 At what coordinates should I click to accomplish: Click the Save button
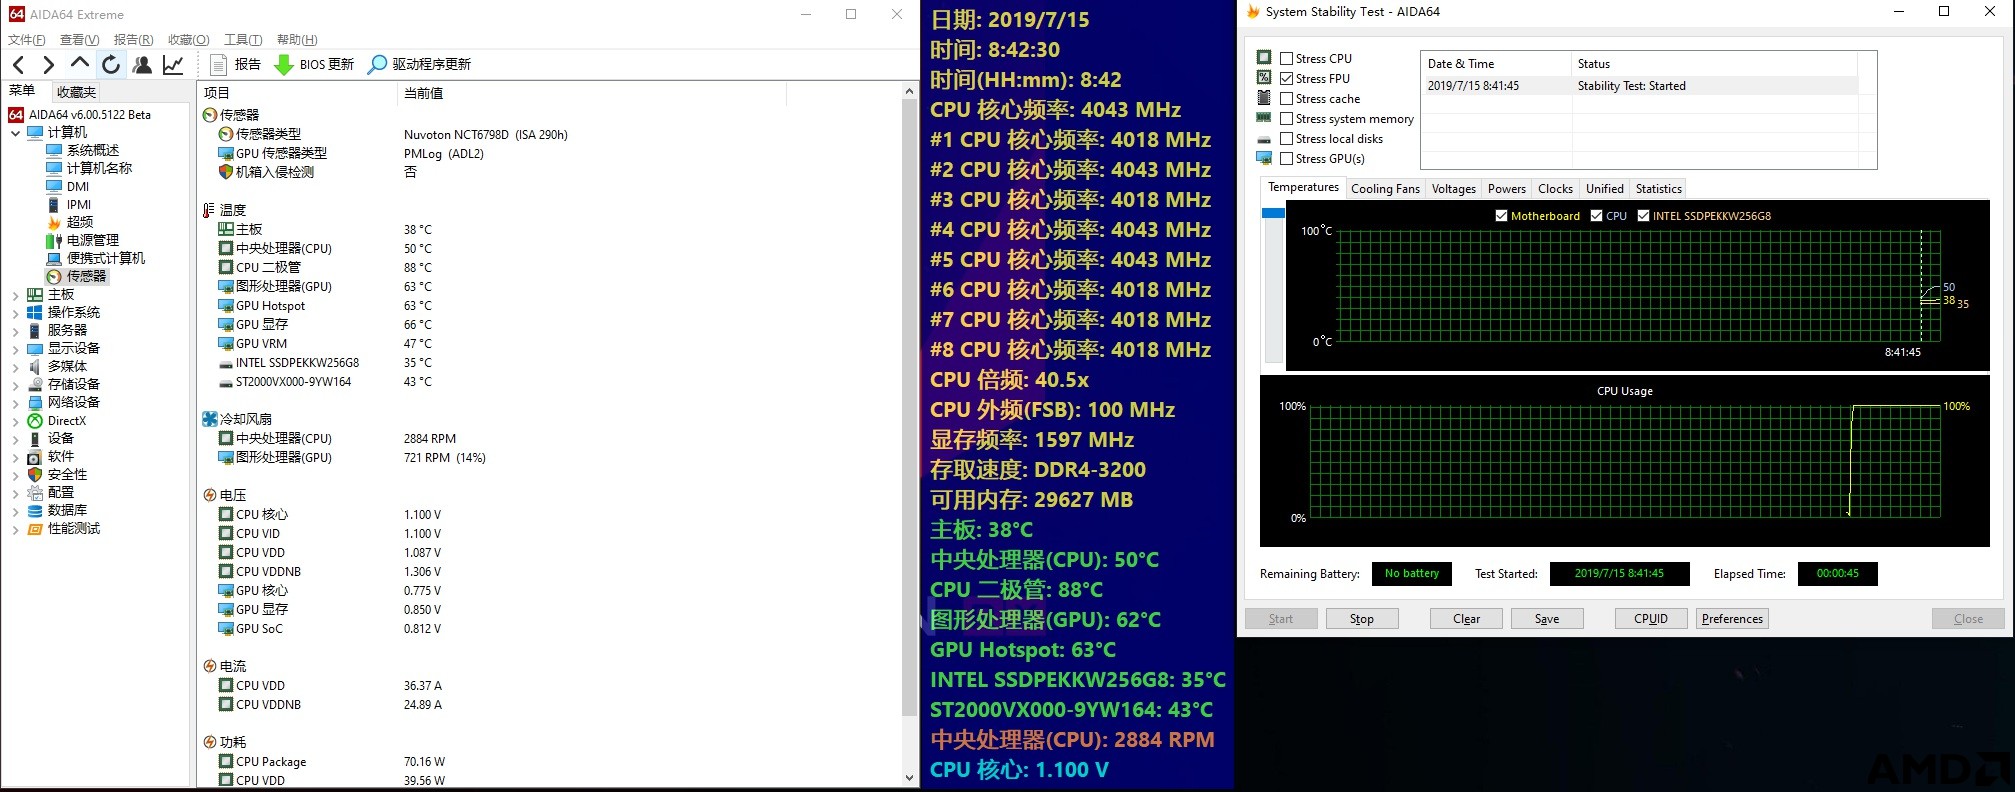[1547, 619]
